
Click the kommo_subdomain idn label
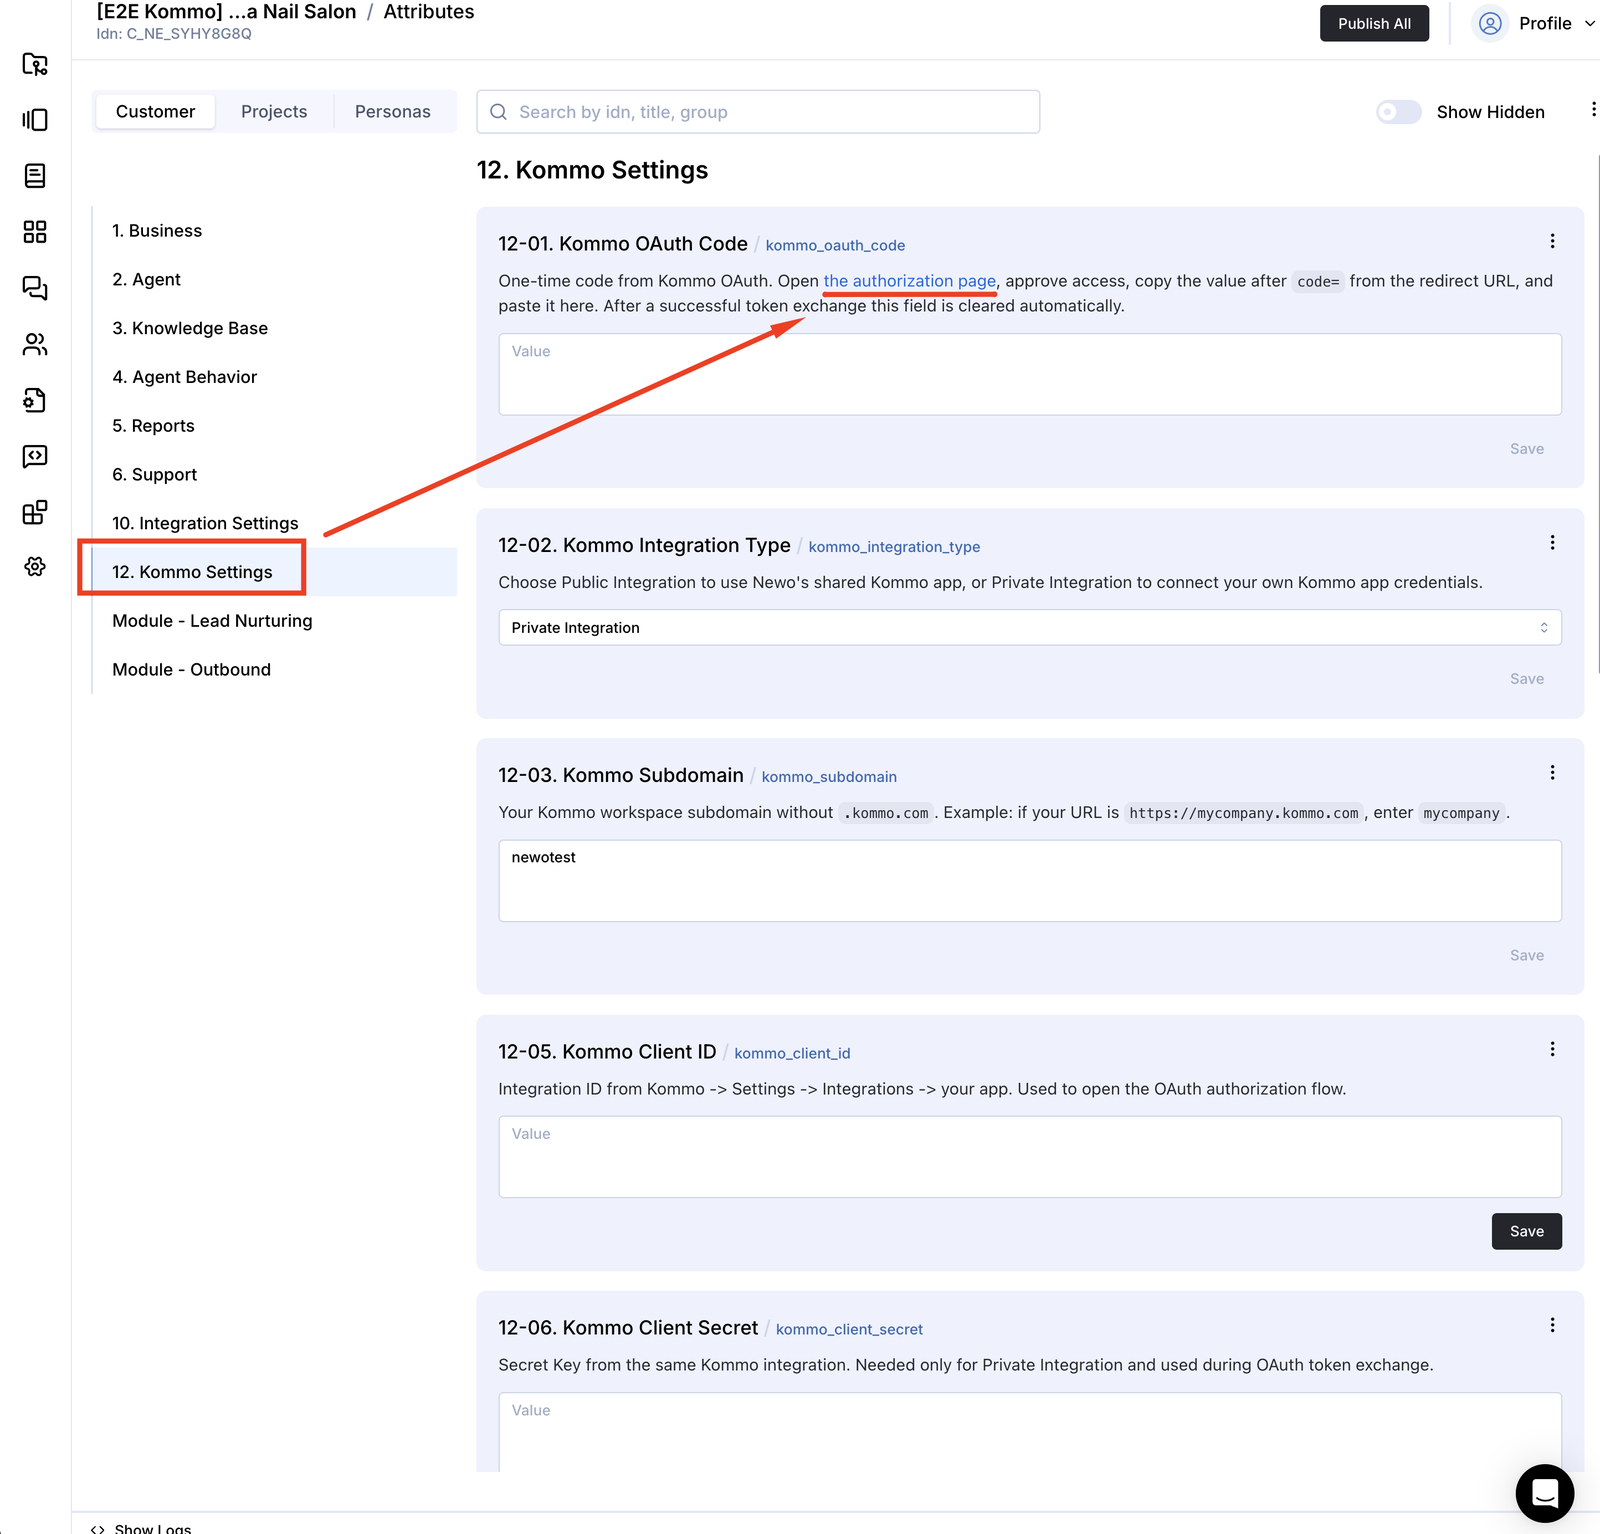(829, 777)
